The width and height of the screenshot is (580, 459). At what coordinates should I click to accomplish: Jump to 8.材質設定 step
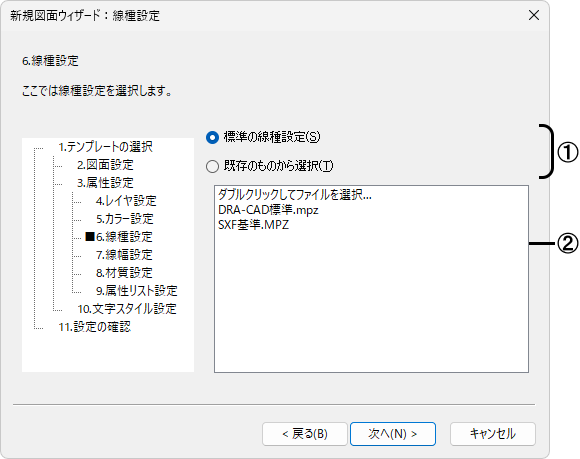(x=124, y=273)
